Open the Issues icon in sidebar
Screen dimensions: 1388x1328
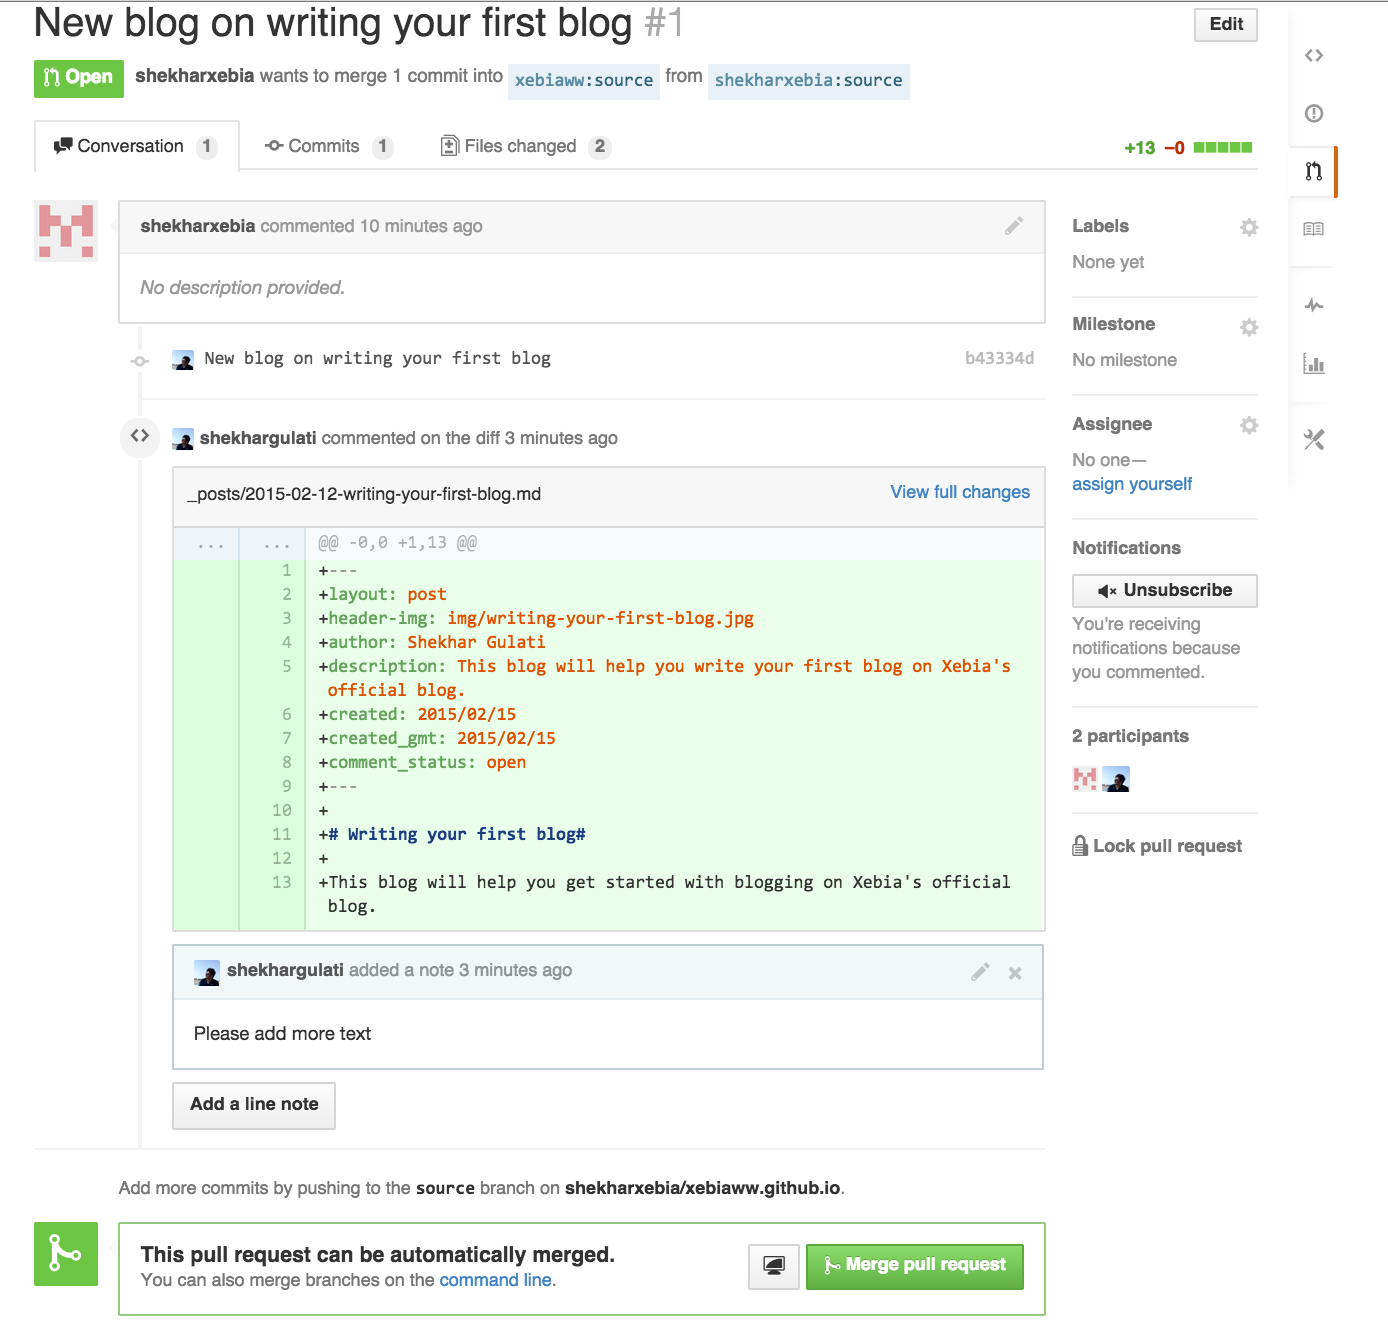1314,113
